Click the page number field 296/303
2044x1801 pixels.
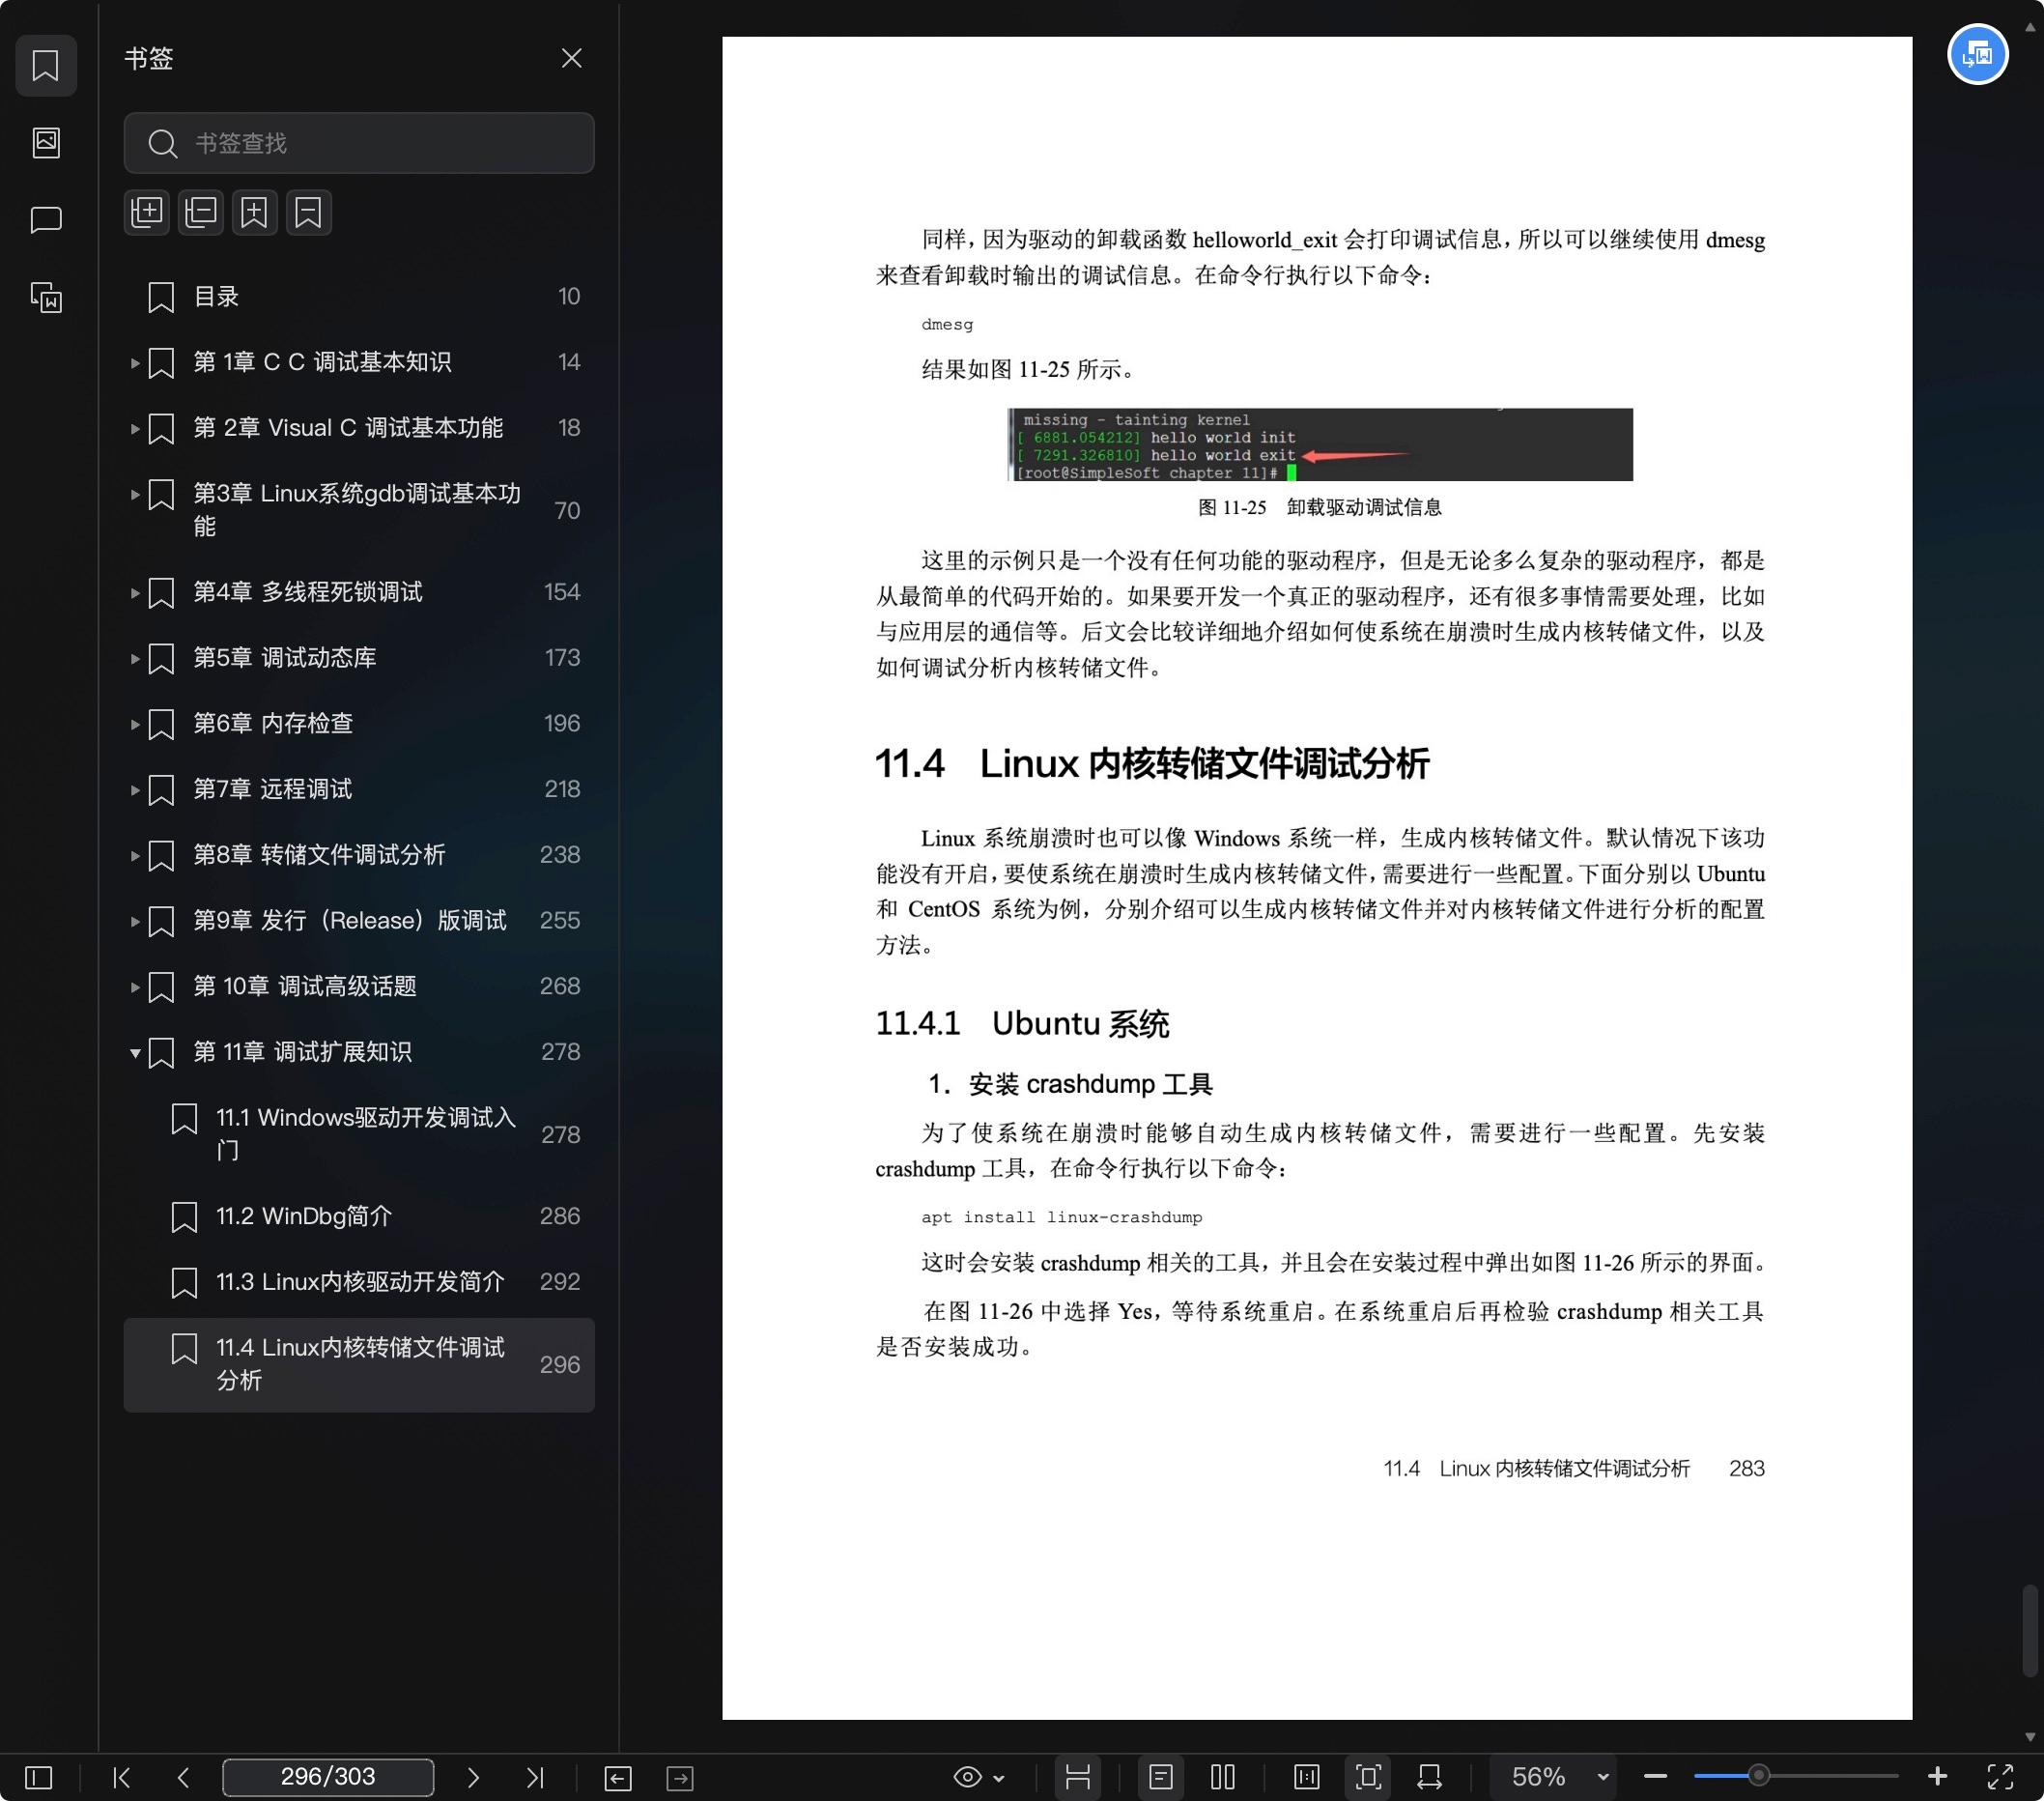(x=328, y=1776)
